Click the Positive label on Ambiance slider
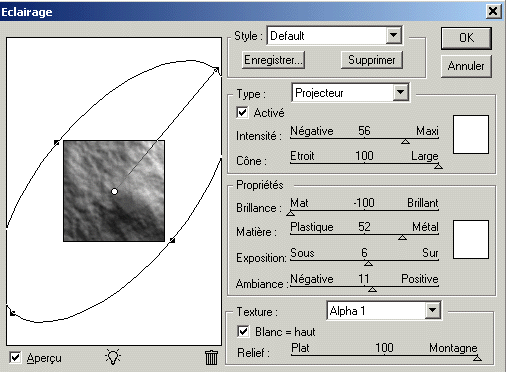The height and width of the screenshot is (372, 506). pos(420,279)
